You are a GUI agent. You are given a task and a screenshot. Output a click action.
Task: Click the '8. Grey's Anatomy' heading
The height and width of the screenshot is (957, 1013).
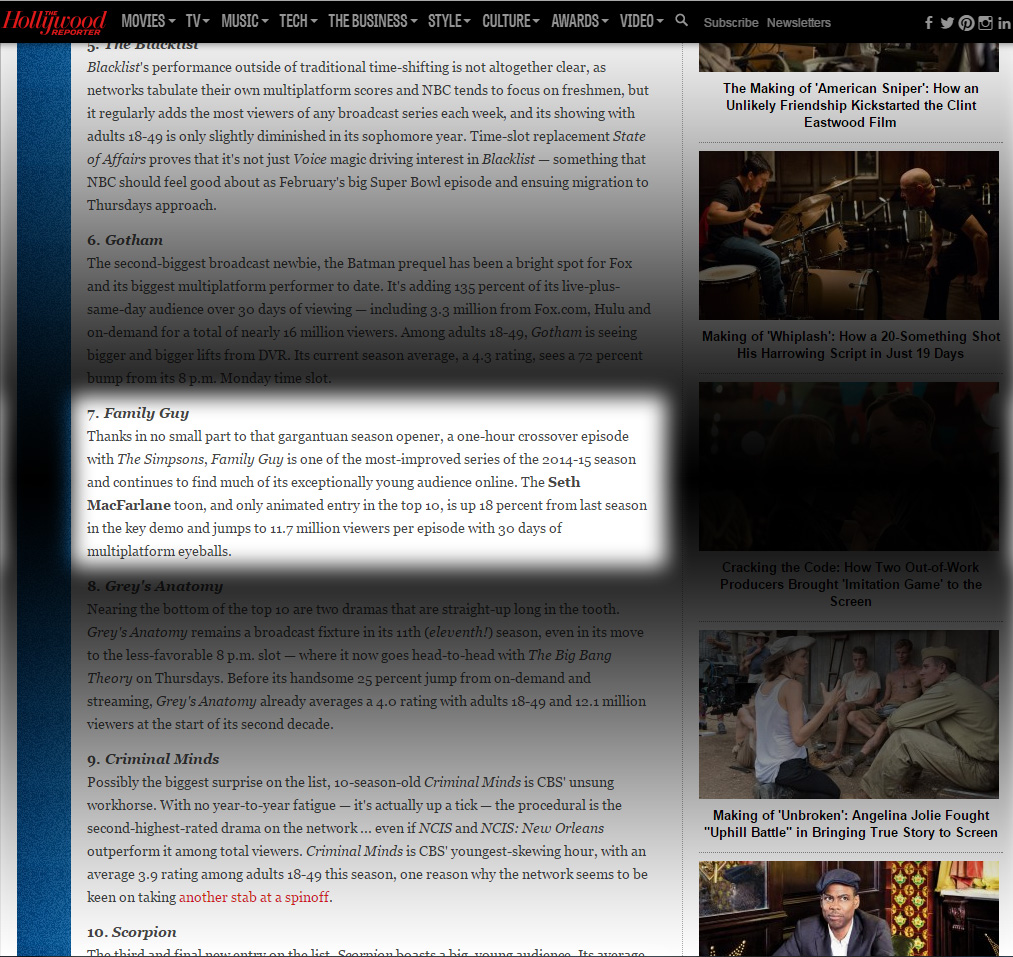click(x=154, y=586)
